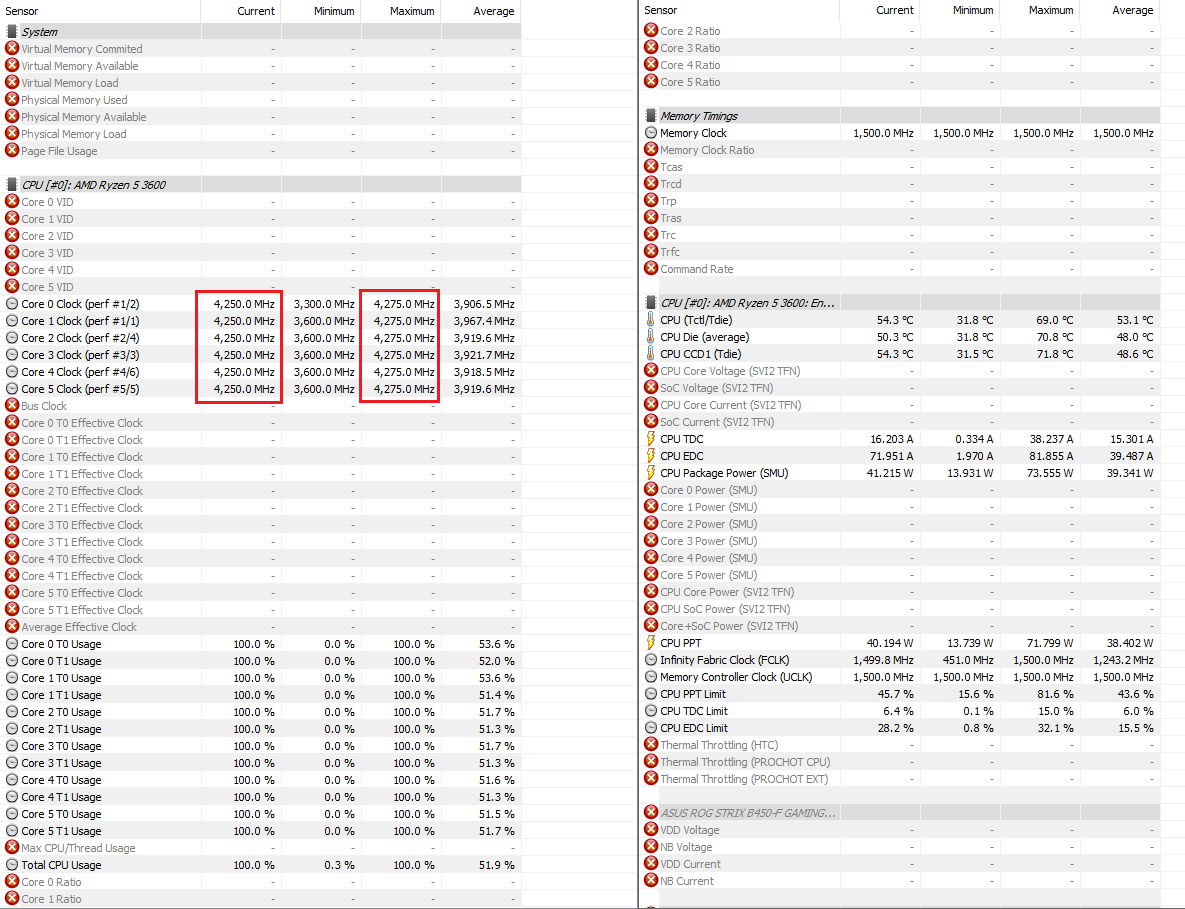Select the disabled Command Rate timing row
1185x909 pixels.
pos(696,269)
